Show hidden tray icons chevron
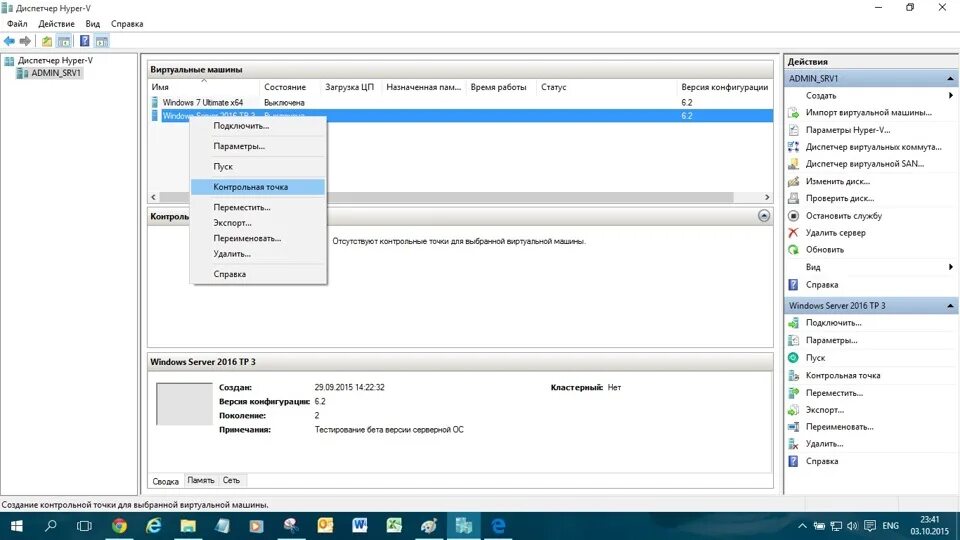Viewport: 960px width, 540px height. click(x=802, y=526)
